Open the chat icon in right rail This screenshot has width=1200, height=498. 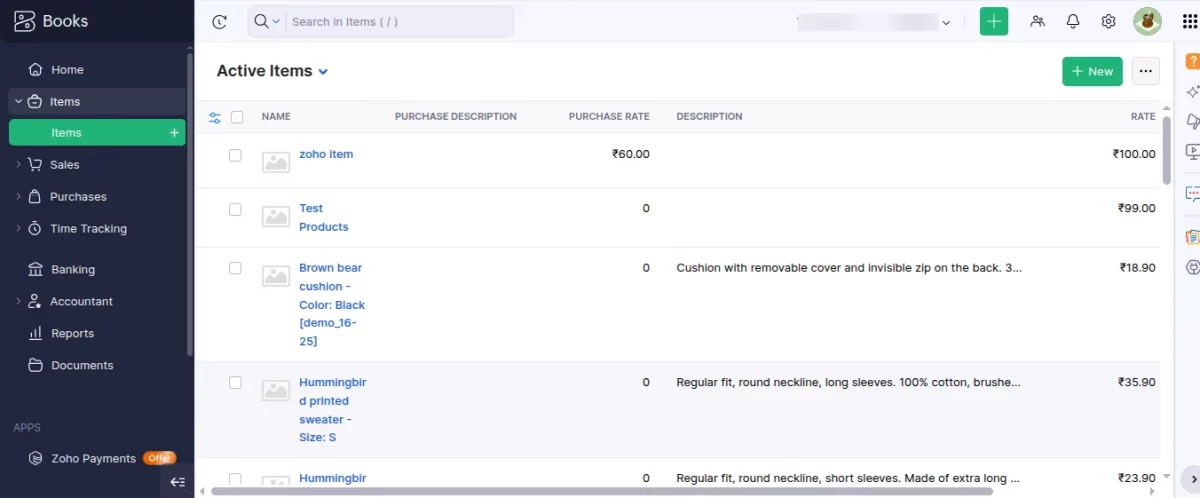point(1193,192)
